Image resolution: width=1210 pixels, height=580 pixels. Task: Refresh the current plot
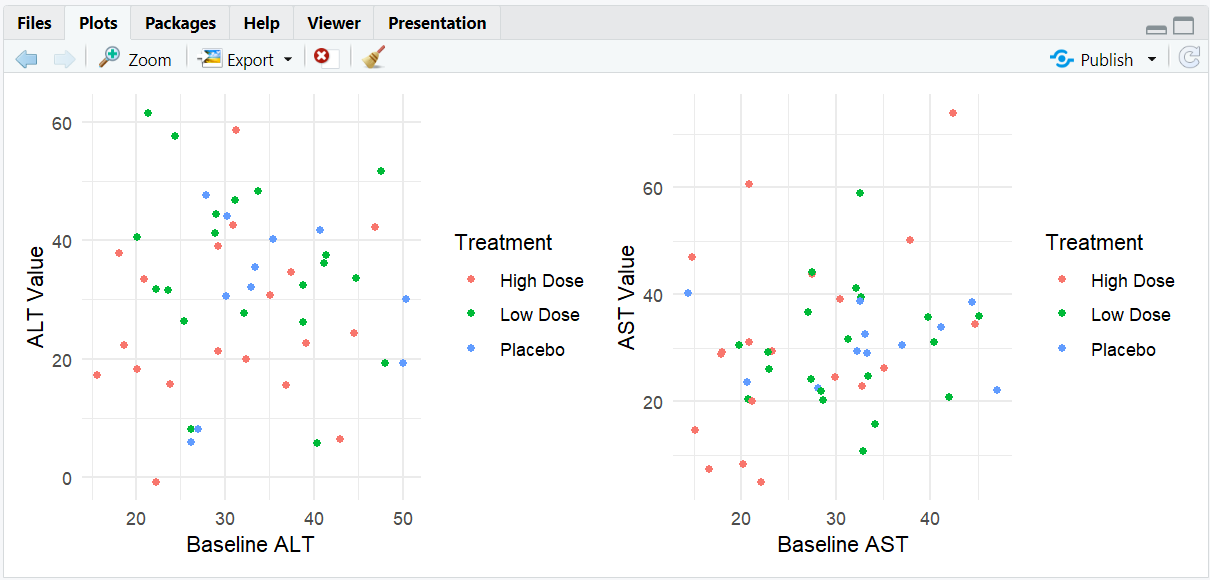[x=1189, y=58]
